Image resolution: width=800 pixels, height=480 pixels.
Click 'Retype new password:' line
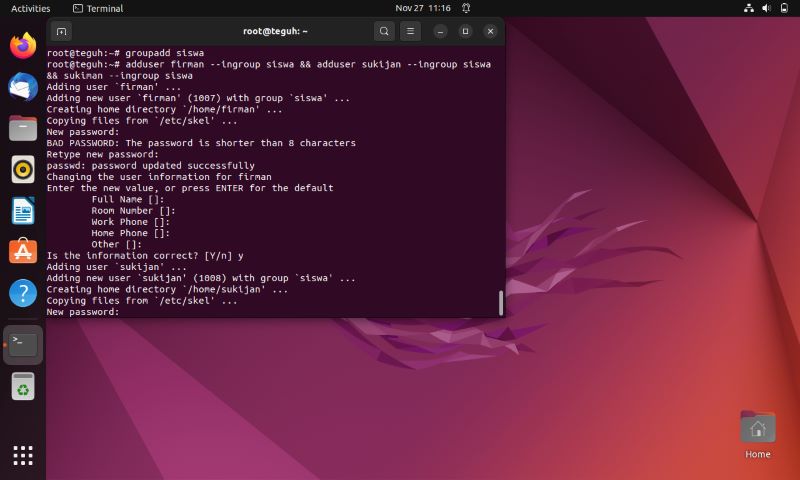click(103, 154)
